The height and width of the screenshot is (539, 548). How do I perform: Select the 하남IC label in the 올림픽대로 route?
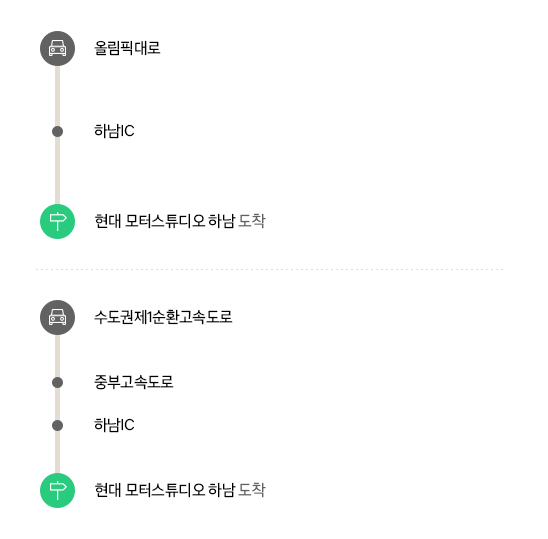pyautogui.click(x=114, y=131)
